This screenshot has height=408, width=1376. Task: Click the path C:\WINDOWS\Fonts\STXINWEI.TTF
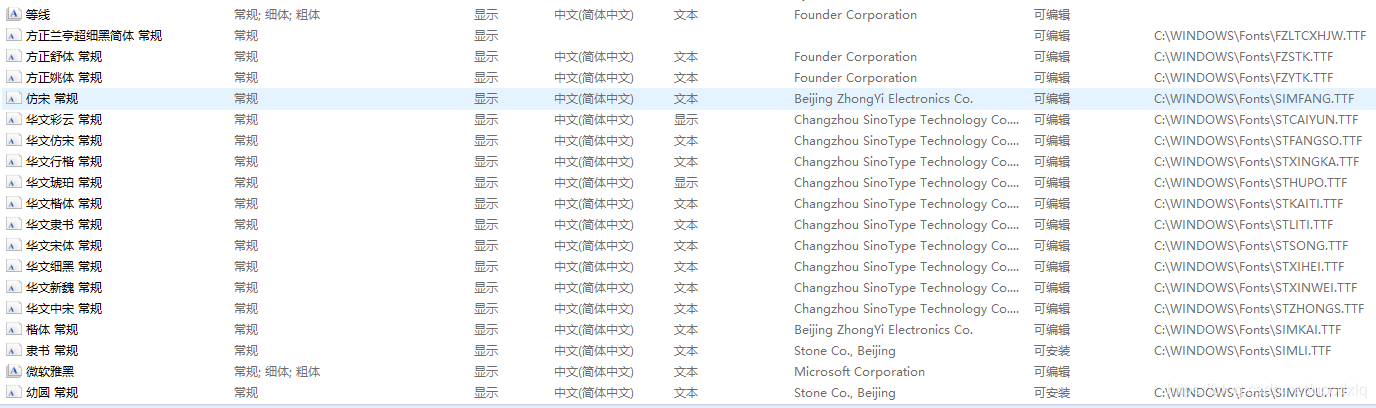point(1256,288)
